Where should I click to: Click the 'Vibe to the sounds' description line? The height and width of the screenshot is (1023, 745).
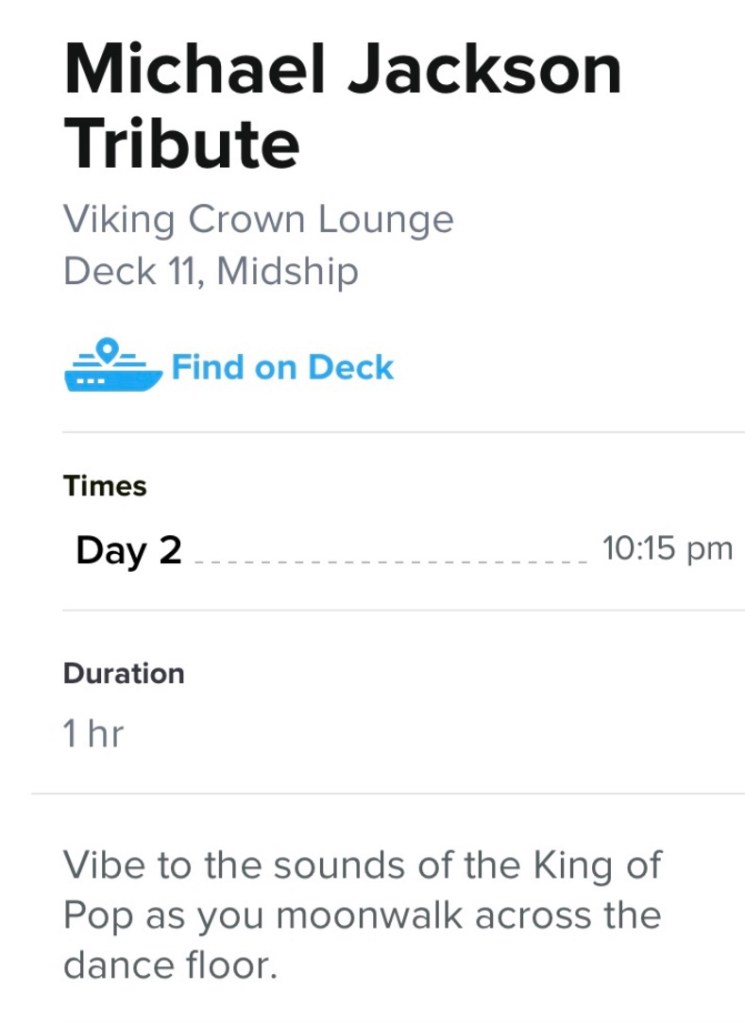pyautogui.click(x=361, y=864)
